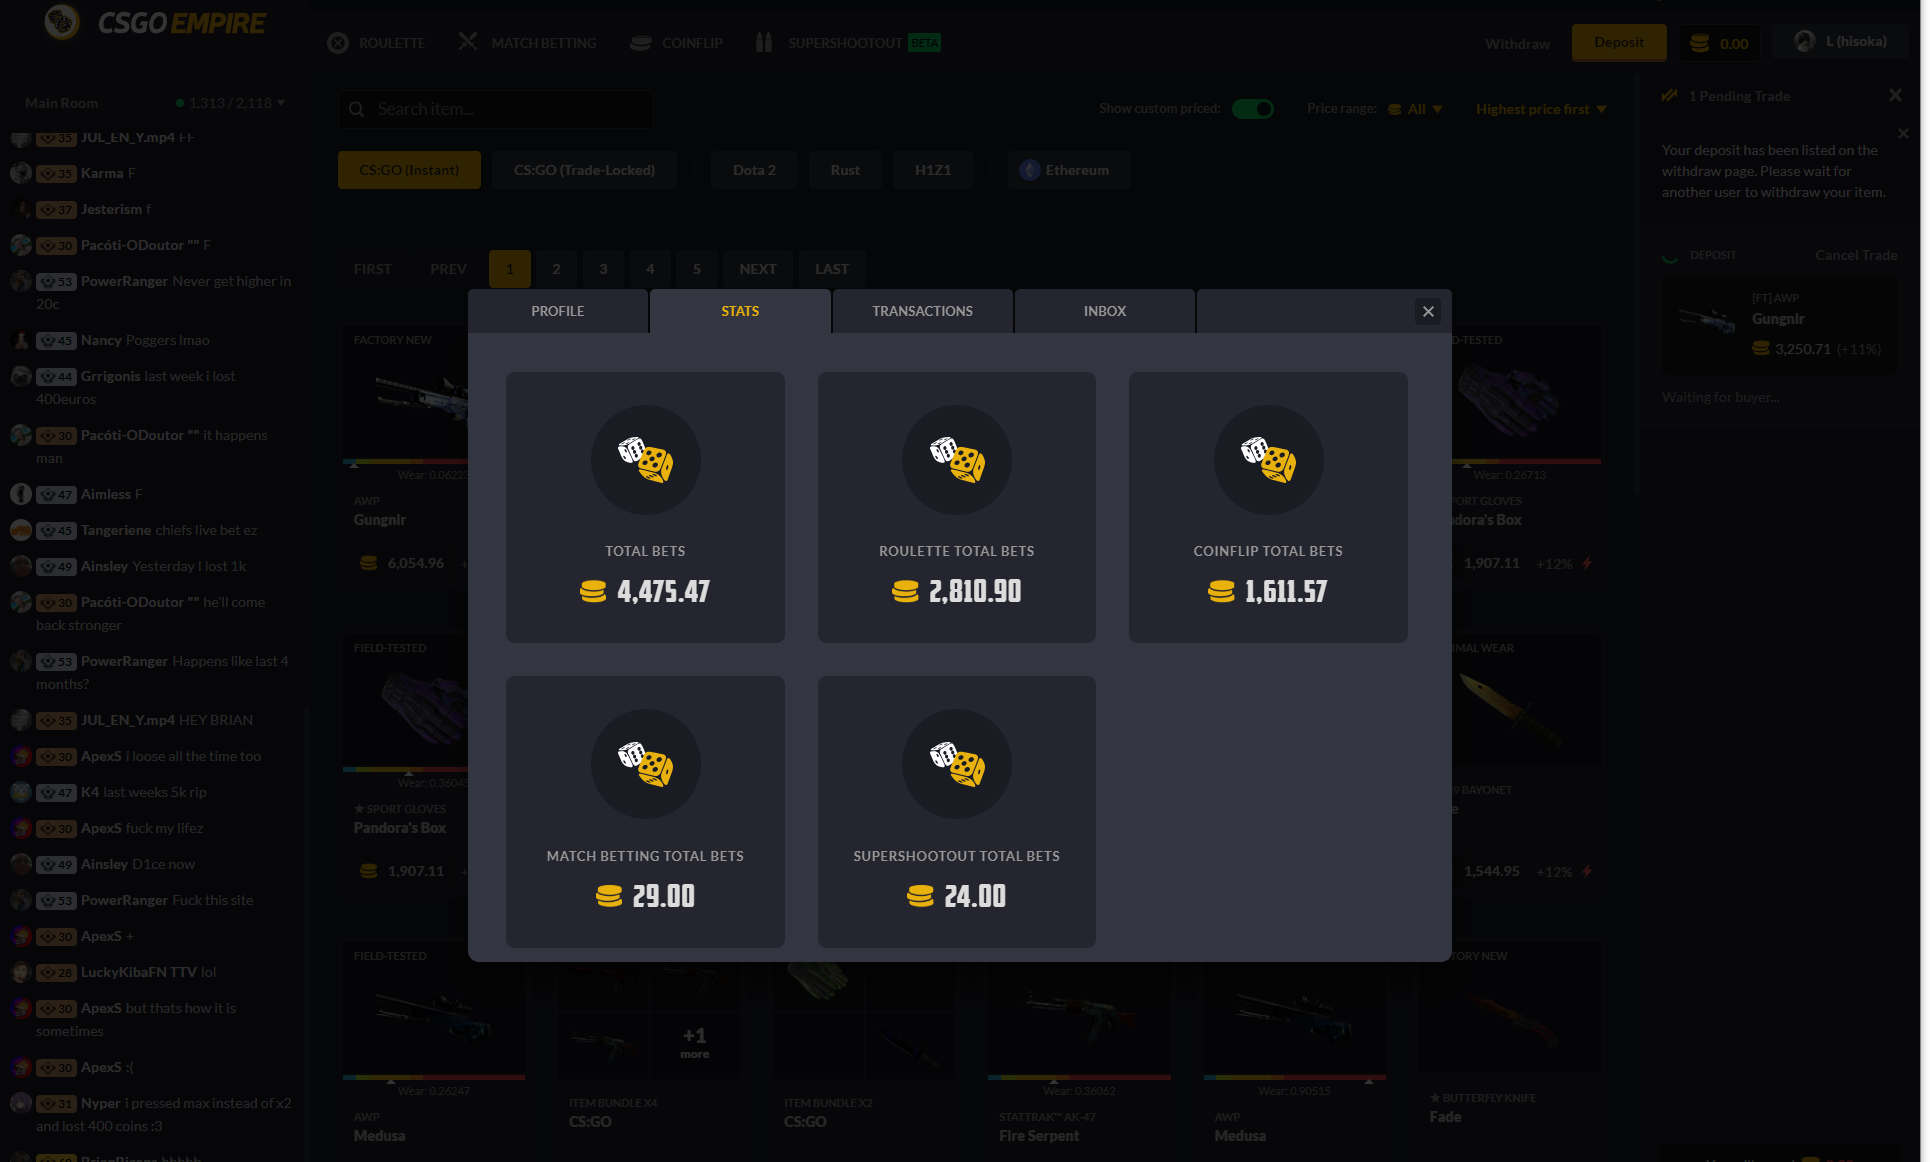The image size is (1930, 1162).
Task: Open Match Betting crossed-swords icon
Action: point(468,42)
